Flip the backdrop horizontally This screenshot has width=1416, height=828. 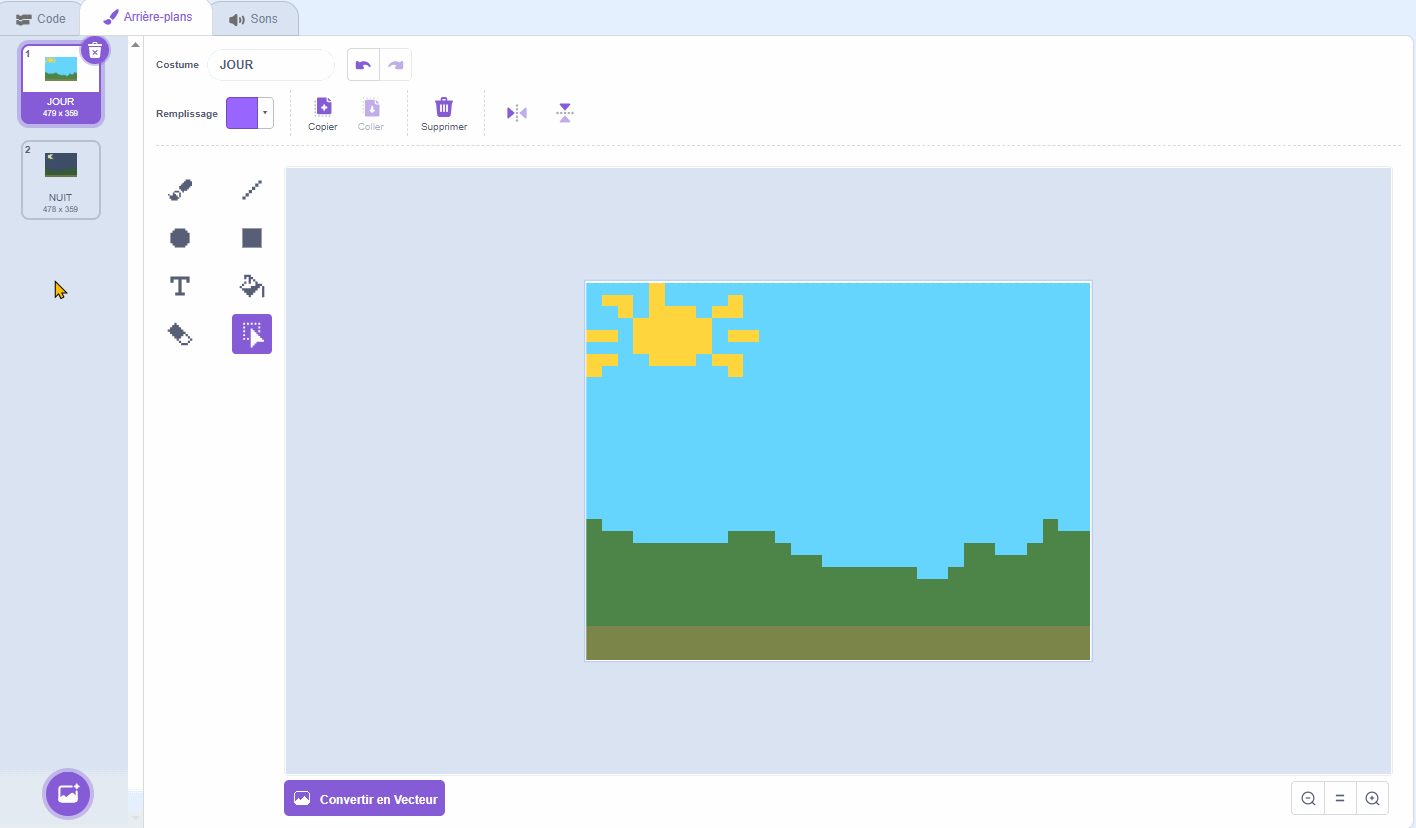click(x=516, y=112)
